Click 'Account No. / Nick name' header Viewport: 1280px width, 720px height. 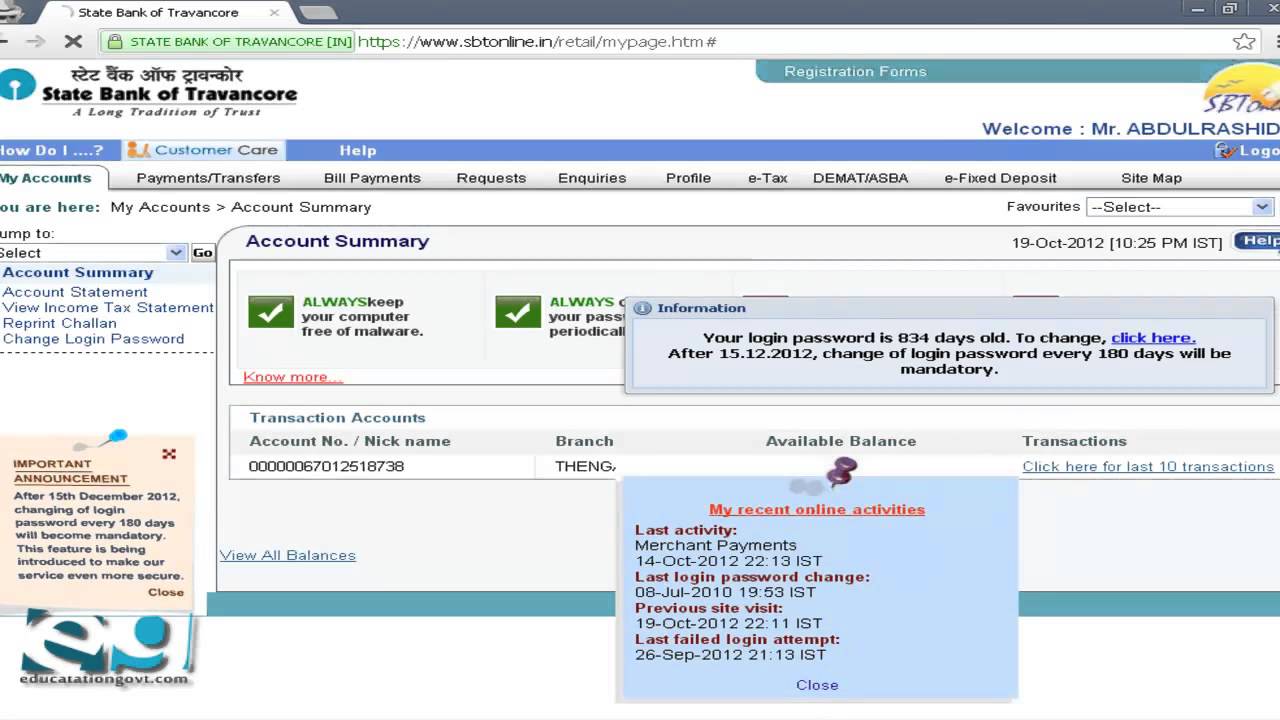point(350,441)
